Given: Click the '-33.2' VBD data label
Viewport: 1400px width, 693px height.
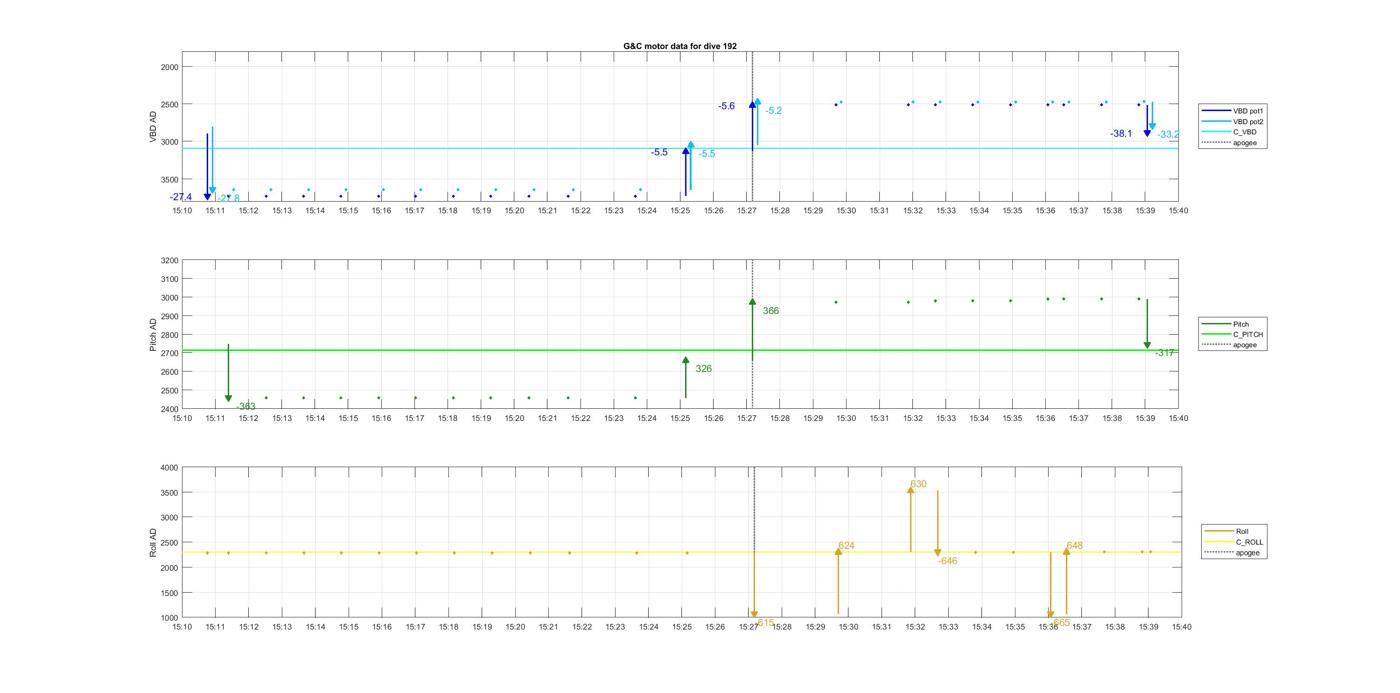Looking at the screenshot, I should (1168, 134).
